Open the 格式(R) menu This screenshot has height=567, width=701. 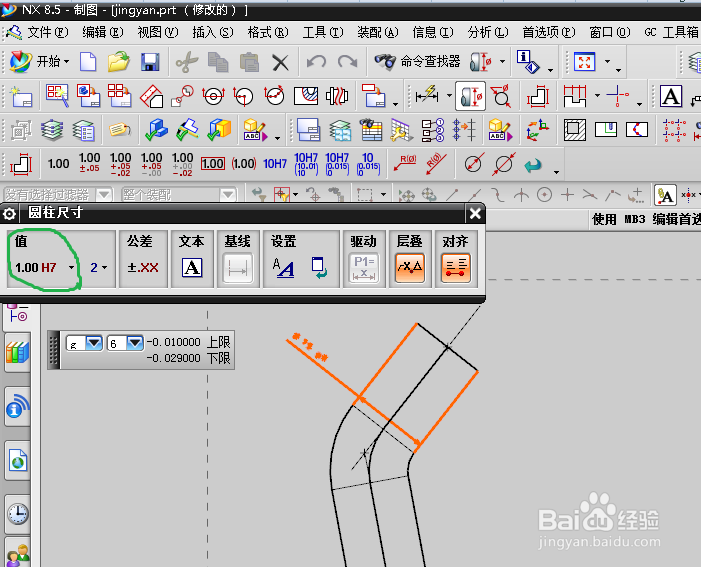point(268,32)
